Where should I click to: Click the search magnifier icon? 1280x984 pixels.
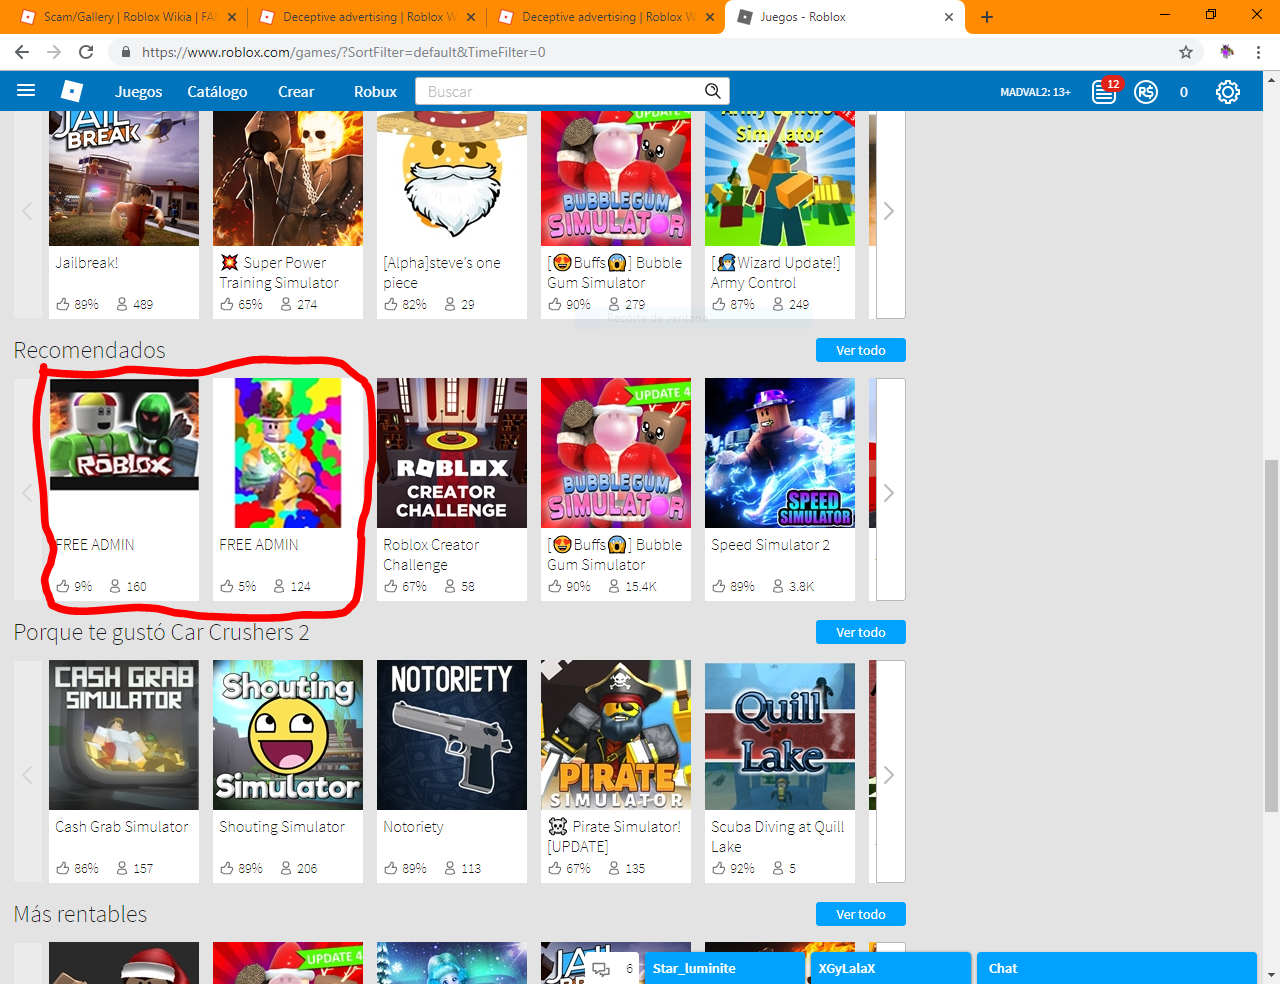(712, 91)
